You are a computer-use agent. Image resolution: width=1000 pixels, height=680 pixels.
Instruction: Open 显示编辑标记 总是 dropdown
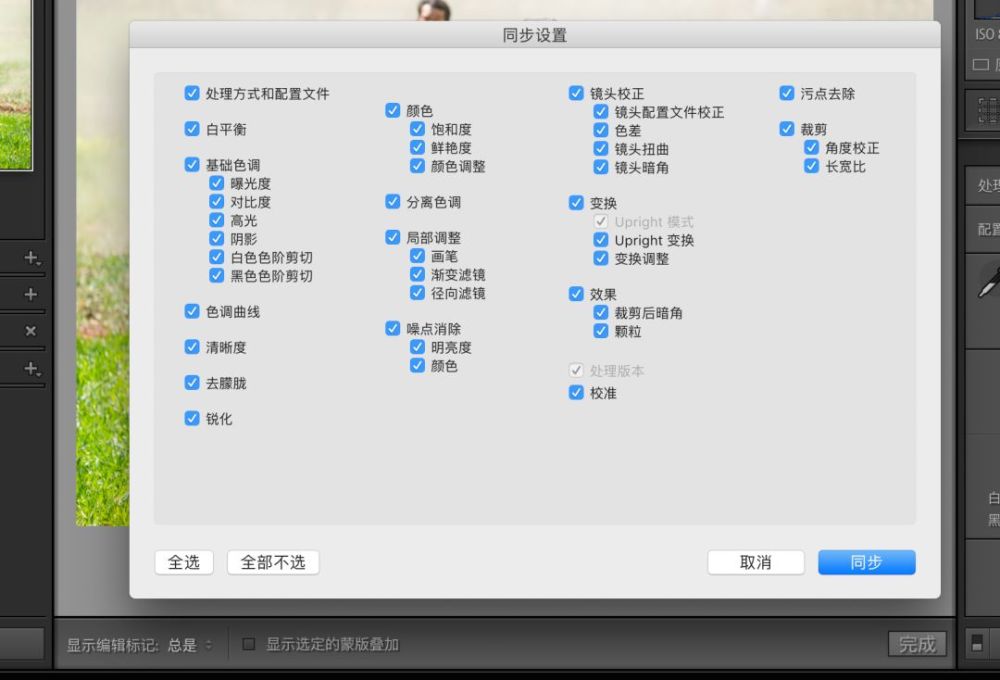[x=190, y=645]
